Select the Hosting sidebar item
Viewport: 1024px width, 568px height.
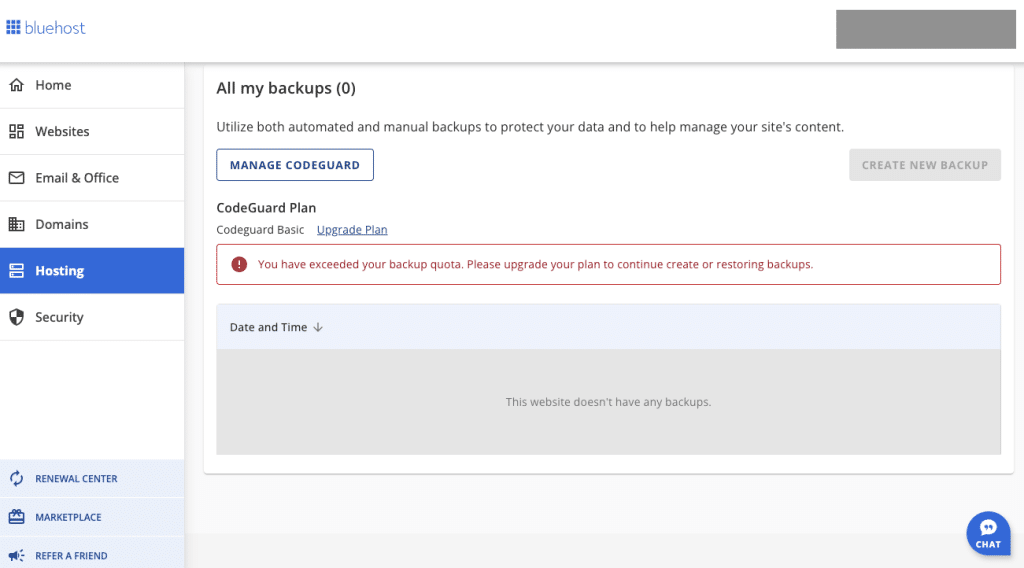click(60, 271)
